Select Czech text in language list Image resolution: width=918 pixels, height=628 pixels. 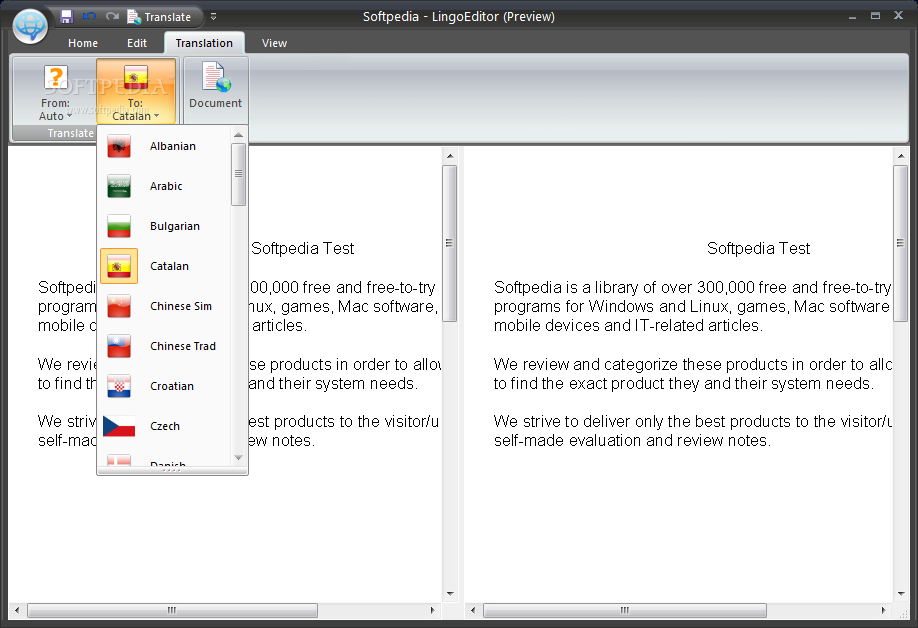tap(165, 426)
